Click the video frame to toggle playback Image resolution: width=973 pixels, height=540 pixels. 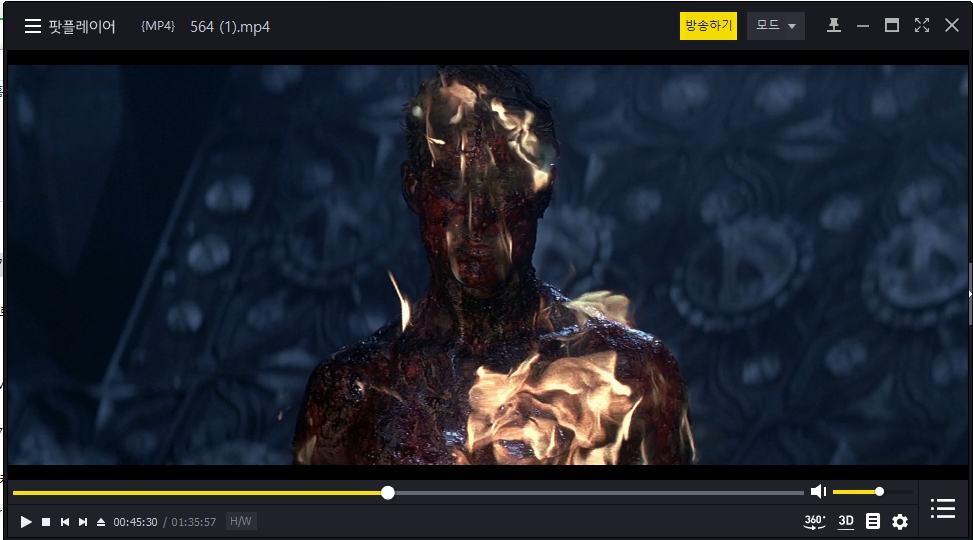click(488, 265)
